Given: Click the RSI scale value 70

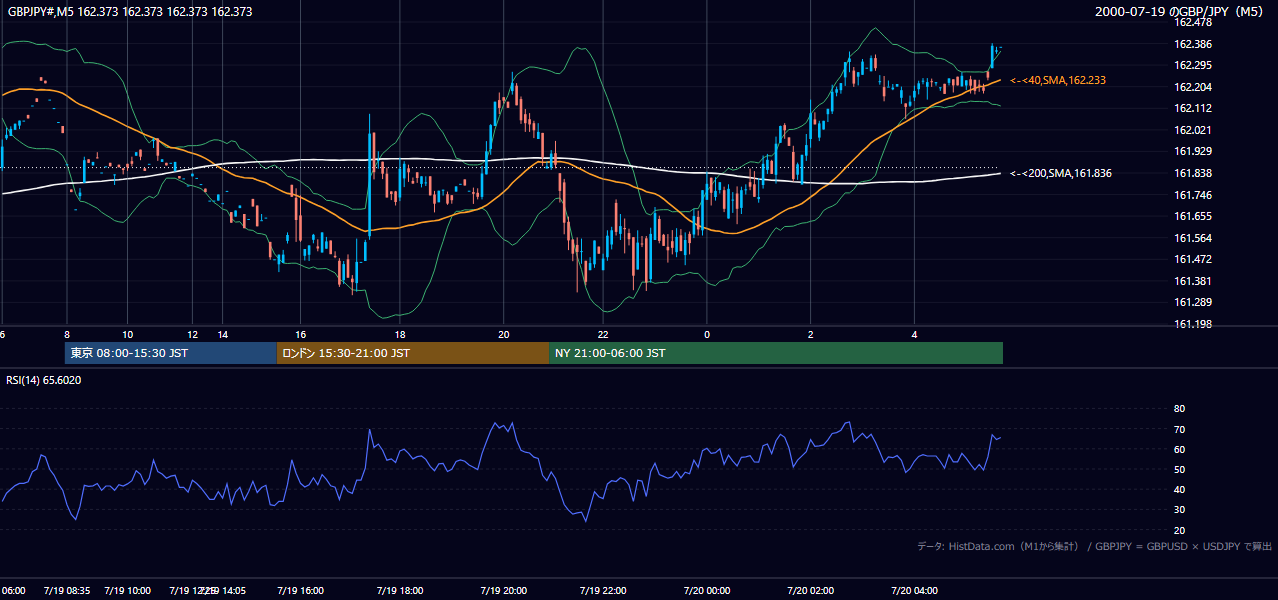Looking at the screenshot, I should click(1179, 429).
